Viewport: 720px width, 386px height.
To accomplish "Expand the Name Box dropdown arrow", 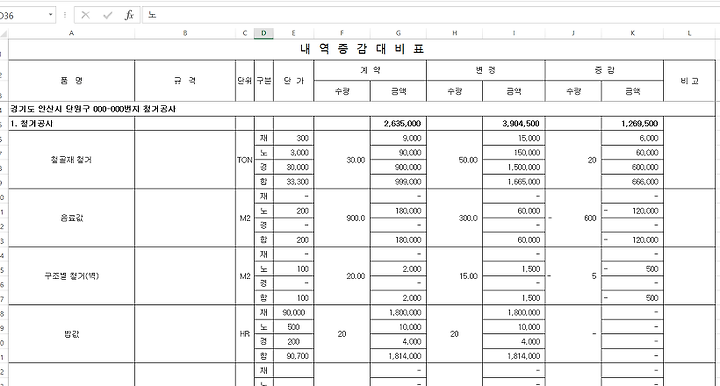I will coord(51,15).
